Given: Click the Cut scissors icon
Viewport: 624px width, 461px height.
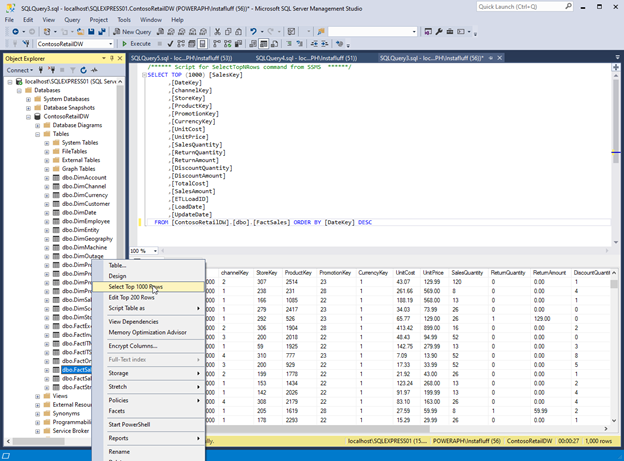Looking at the screenshot, I should tap(217, 32).
